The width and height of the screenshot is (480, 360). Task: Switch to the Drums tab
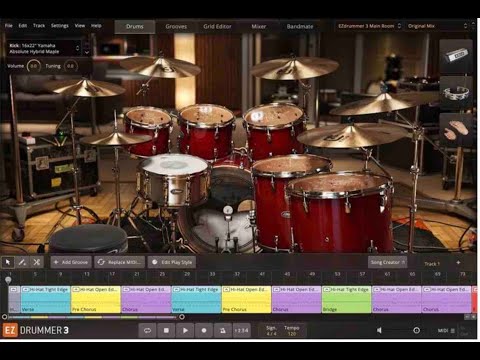point(135,26)
